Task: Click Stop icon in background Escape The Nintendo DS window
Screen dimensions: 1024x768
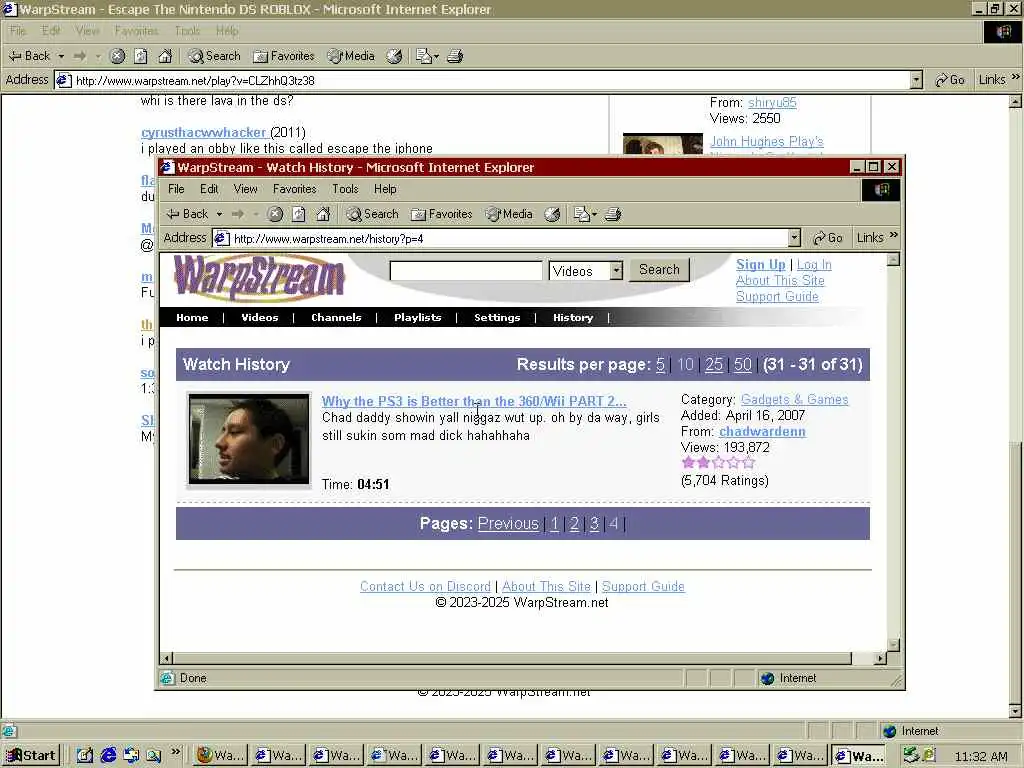Action: click(x=117, y=56)
